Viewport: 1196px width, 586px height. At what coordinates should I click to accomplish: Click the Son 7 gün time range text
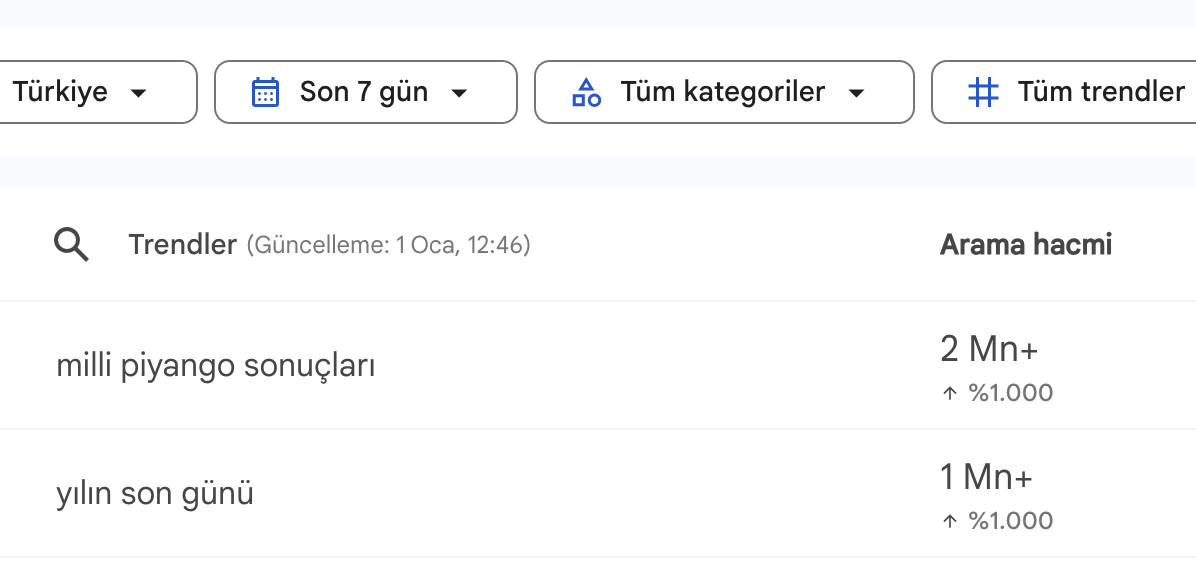pos(364,92)
